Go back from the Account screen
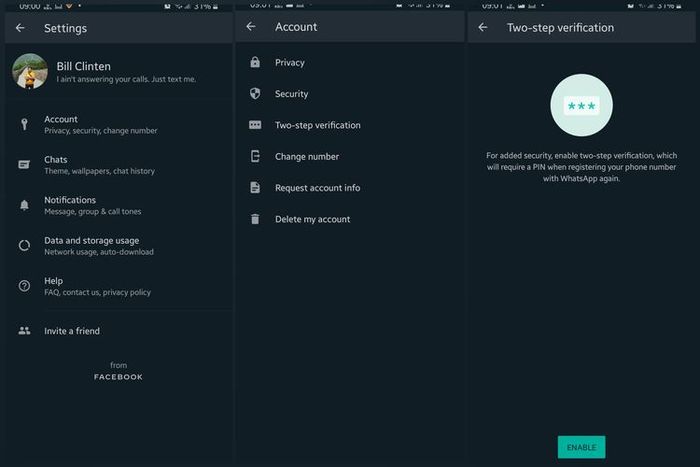 (251, 27)
